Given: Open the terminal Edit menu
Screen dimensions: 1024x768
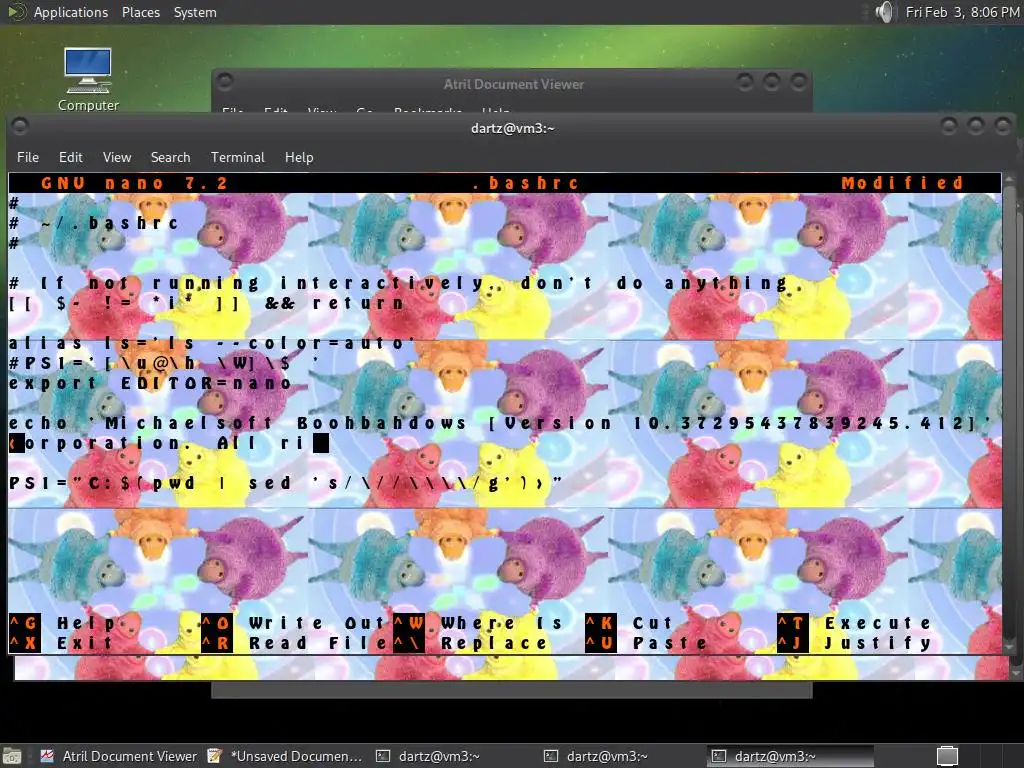Looking at the screenshot, I should [71, 157].
